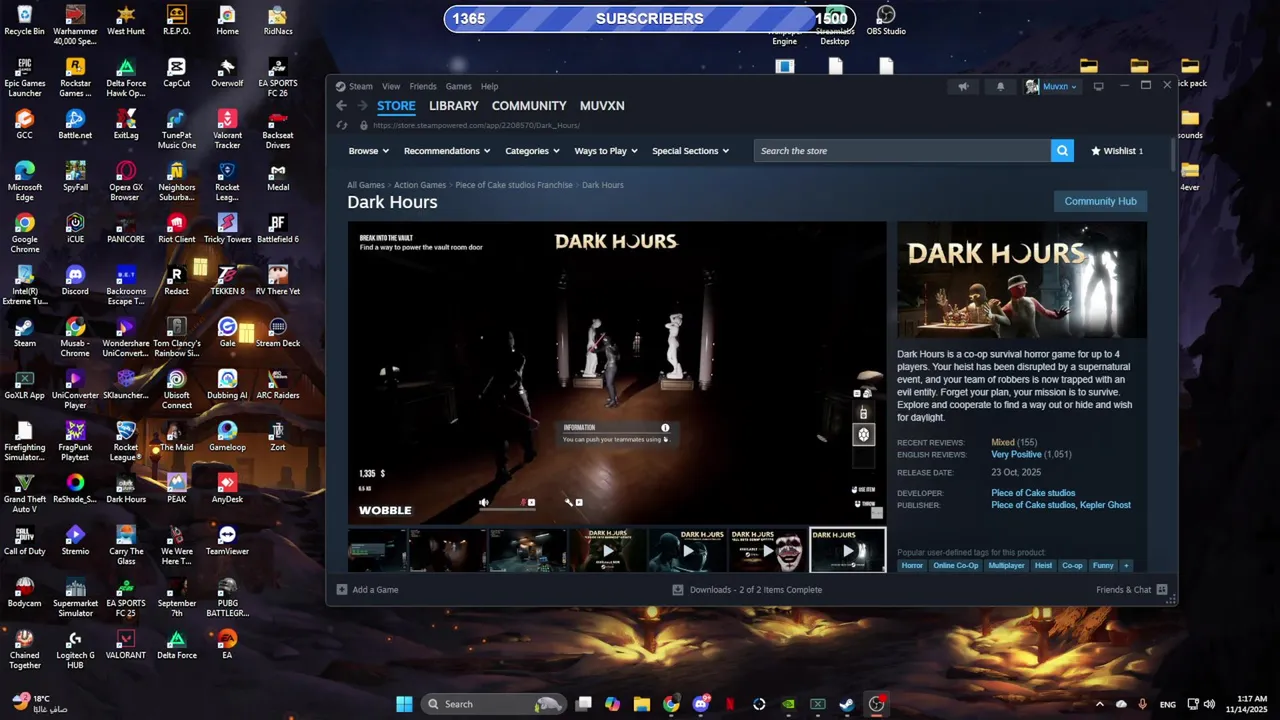Click the Very Positive reviews link

coord(1016,454)
